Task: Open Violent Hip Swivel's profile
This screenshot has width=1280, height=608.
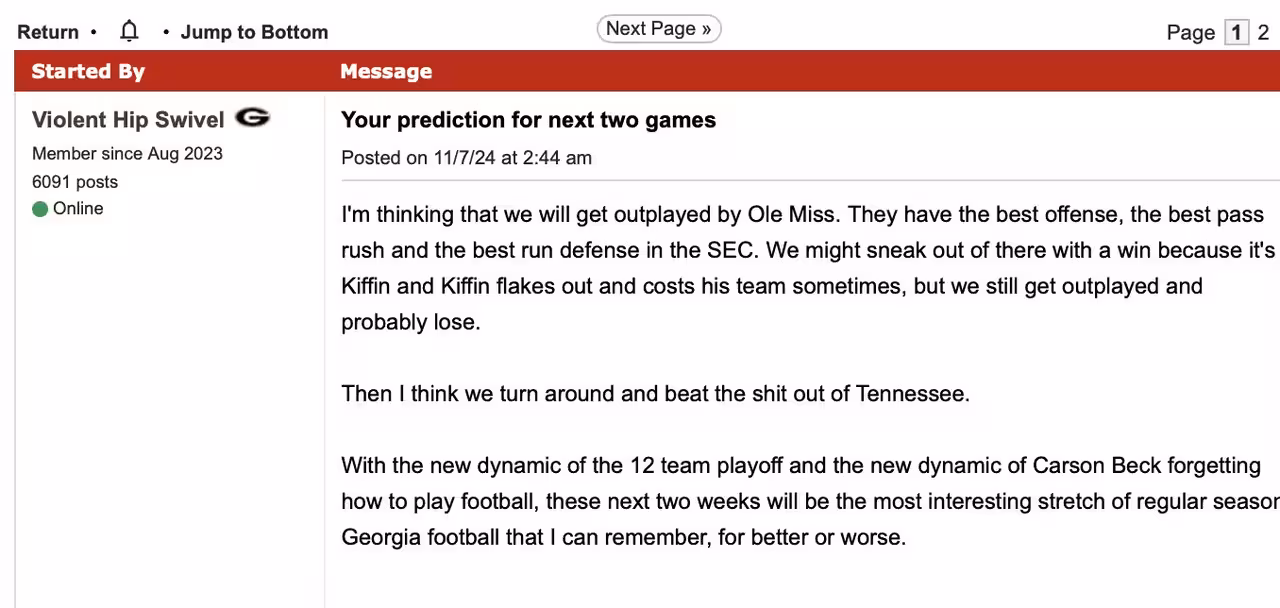Action: pos(128,120)
